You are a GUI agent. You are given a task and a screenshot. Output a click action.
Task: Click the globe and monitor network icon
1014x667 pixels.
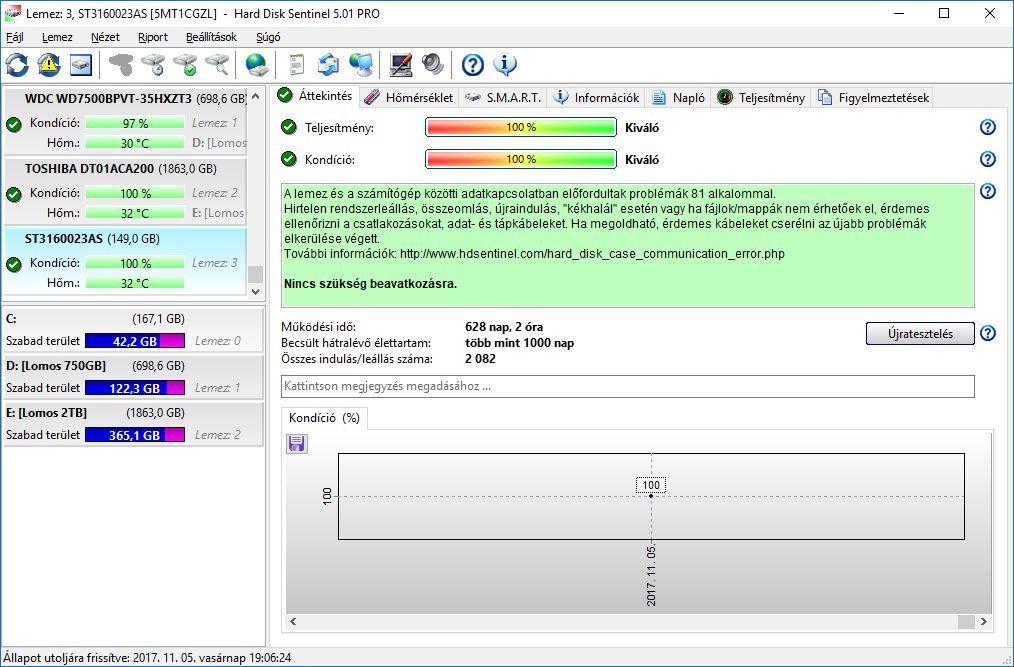pos(360,65)
